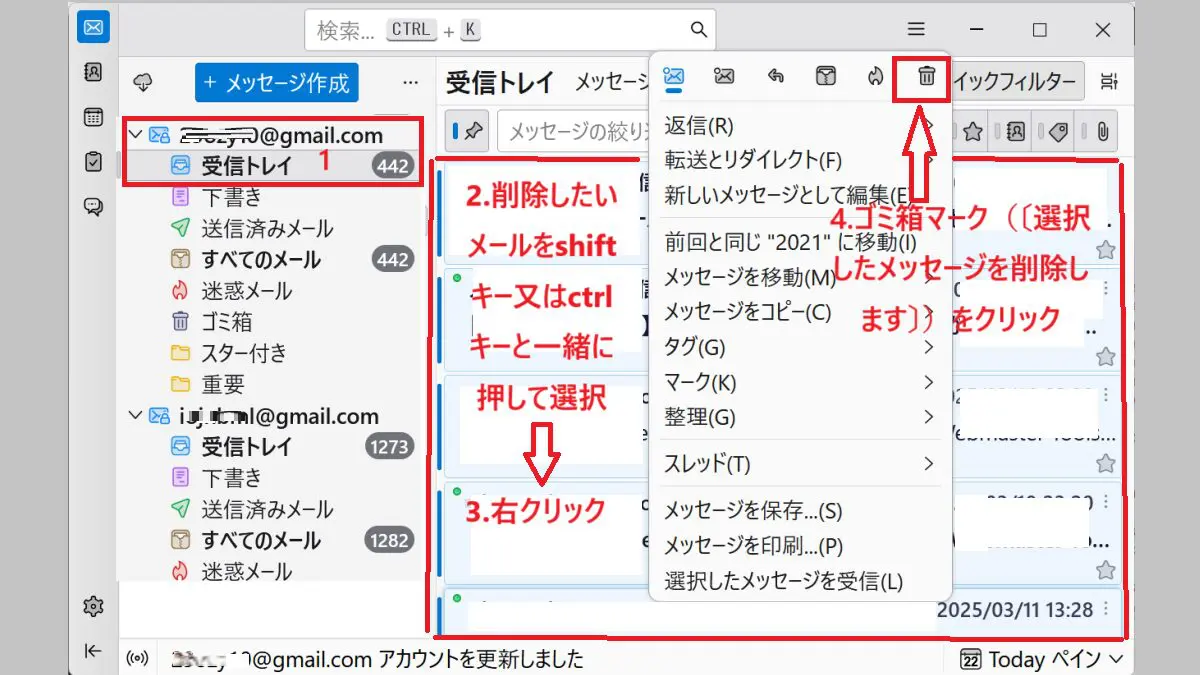Viewport: 1200px width, 675px height.
Task: Click the 受信トレイ heading above message list
Action: pyautogui.click(x=500, y=82)
